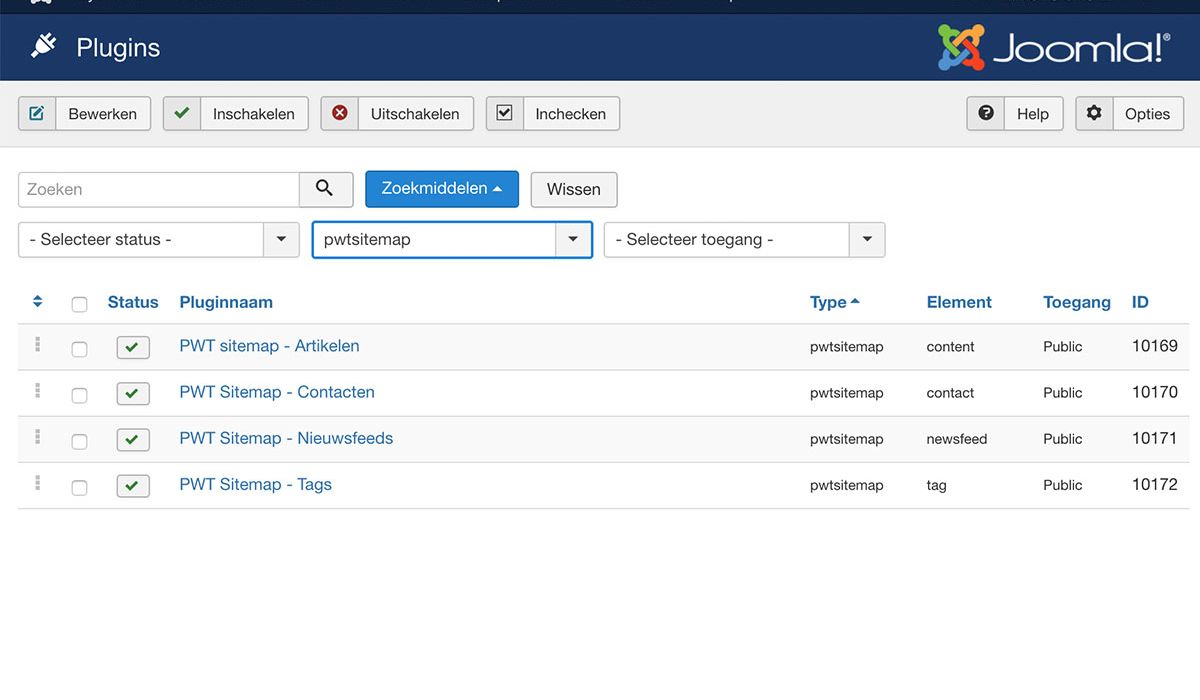Click drag handle of PWT Sitemap - Tags row
The height and width of the screenshot is (700, 1200).
(x=37, y=484)
